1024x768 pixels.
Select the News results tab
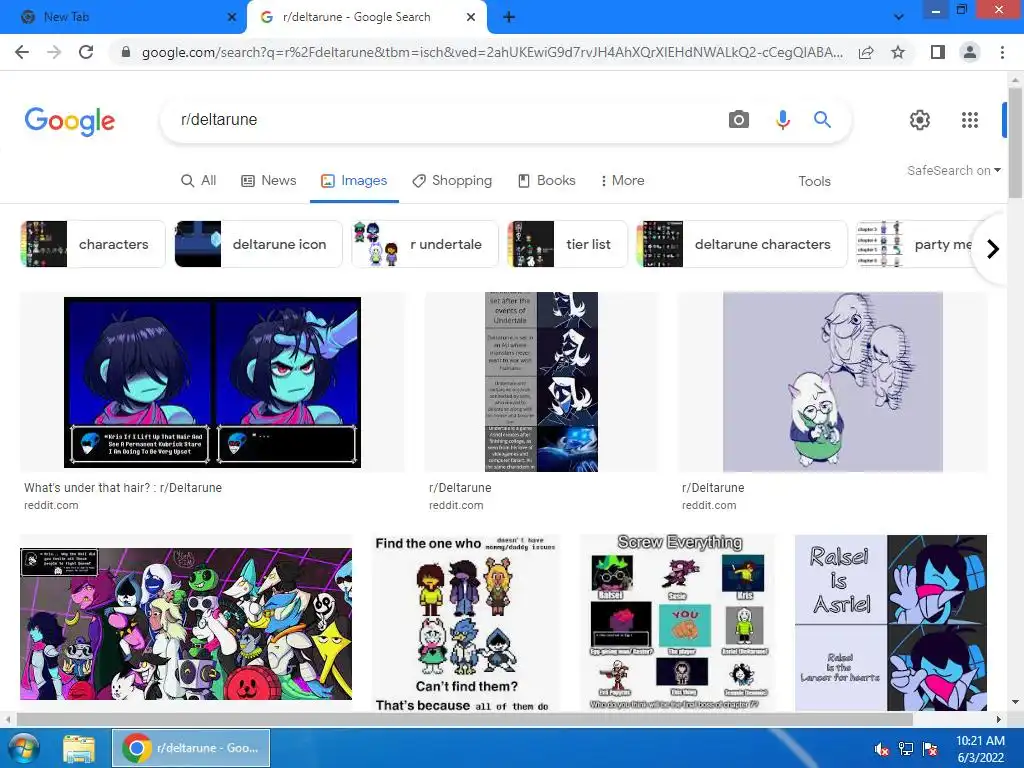click(268, 181)
